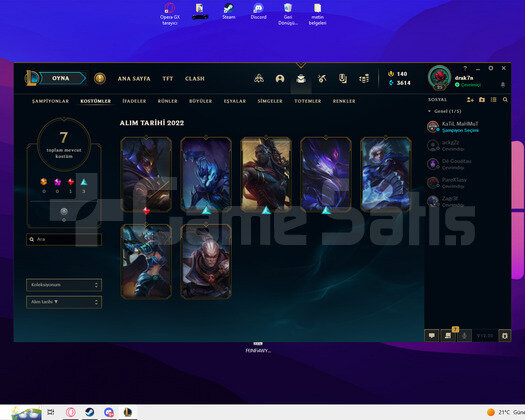525x420 pixels.
Task: Click the Ara search field
Action: [64, 239]
